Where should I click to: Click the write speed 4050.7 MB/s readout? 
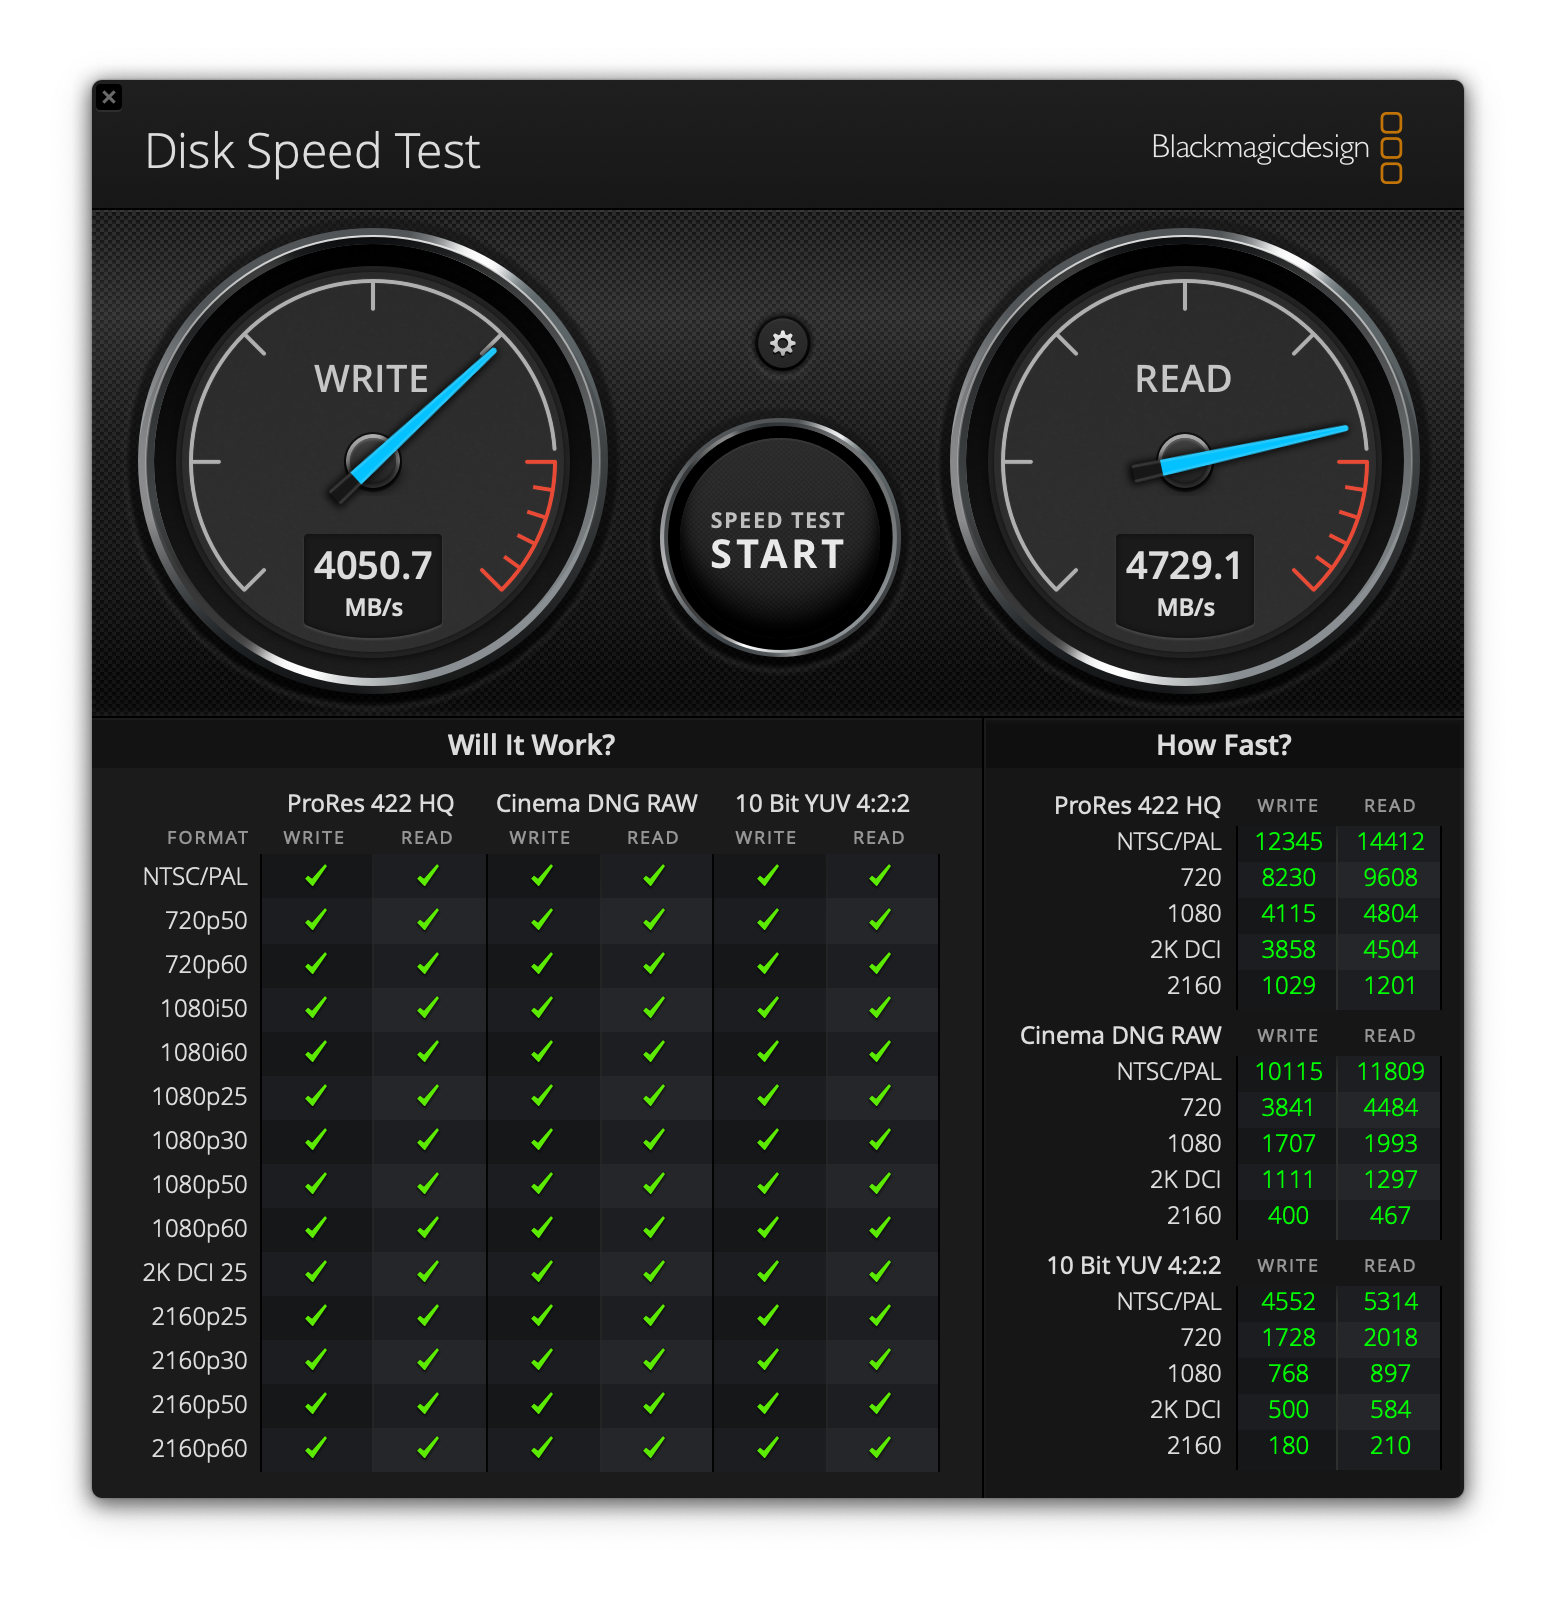(373, 583)
